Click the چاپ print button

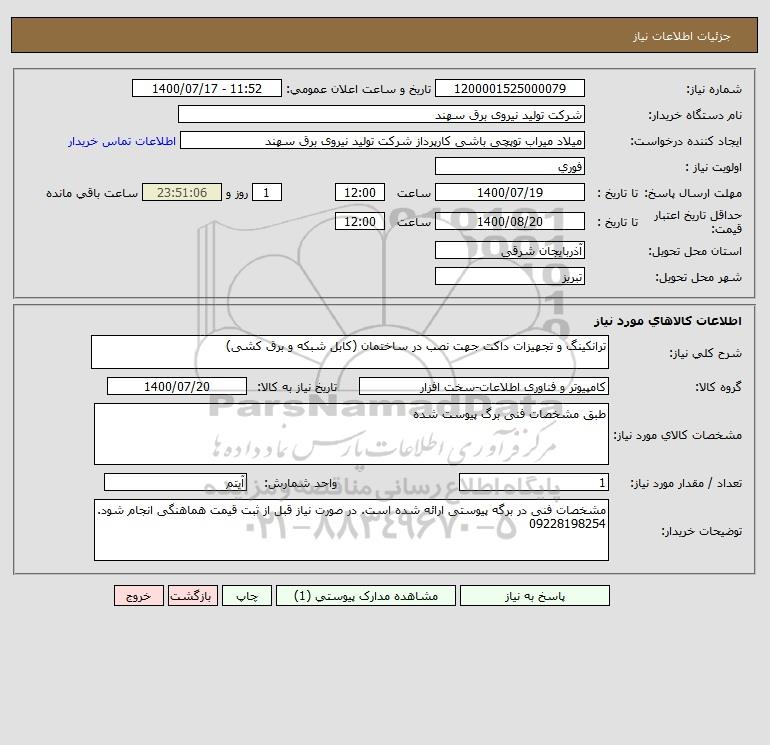click(247, 596)
